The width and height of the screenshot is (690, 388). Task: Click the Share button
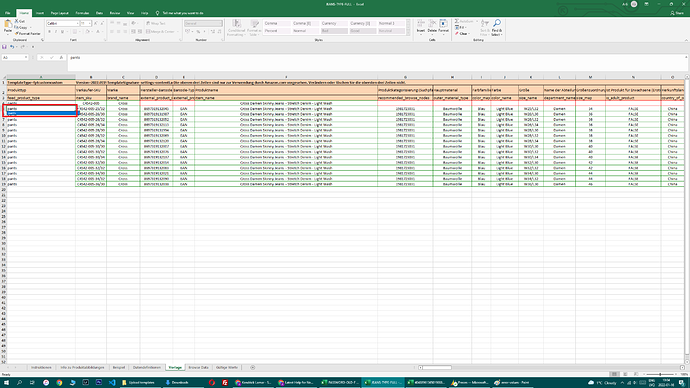tap(678, 13)
